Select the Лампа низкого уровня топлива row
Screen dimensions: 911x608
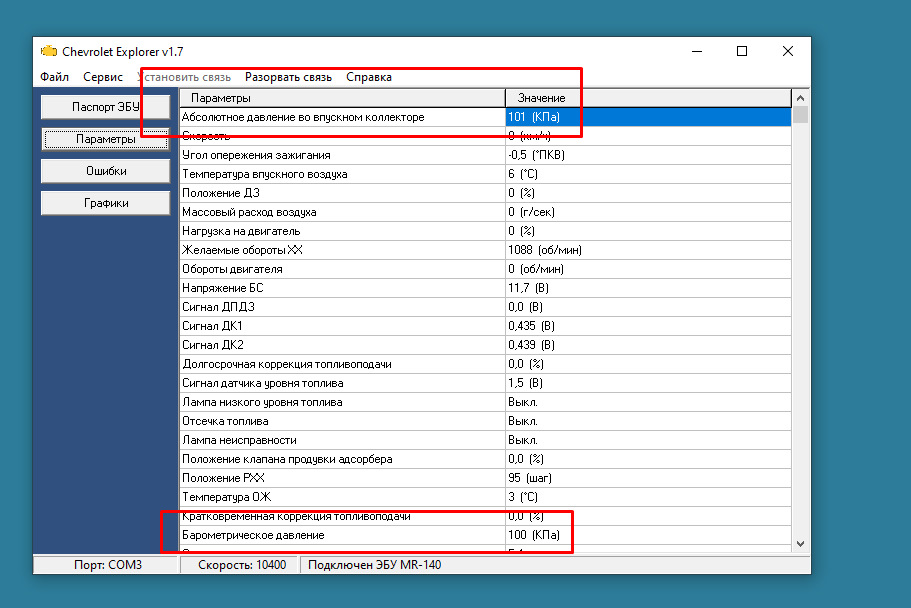tap(485, 402)
